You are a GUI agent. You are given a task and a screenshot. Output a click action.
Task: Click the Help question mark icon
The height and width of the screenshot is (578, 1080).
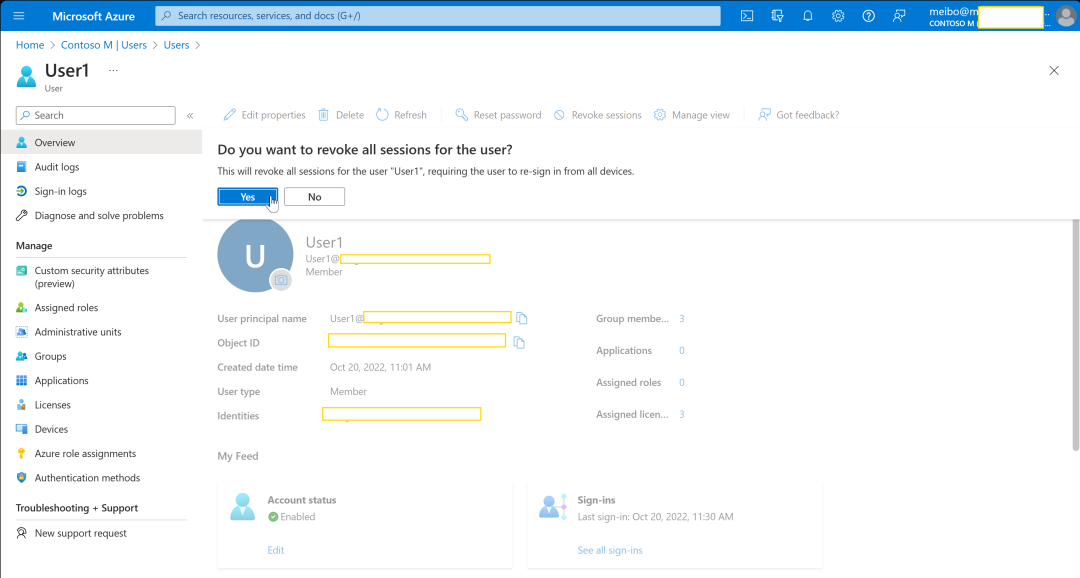click(x=869, y=16)
